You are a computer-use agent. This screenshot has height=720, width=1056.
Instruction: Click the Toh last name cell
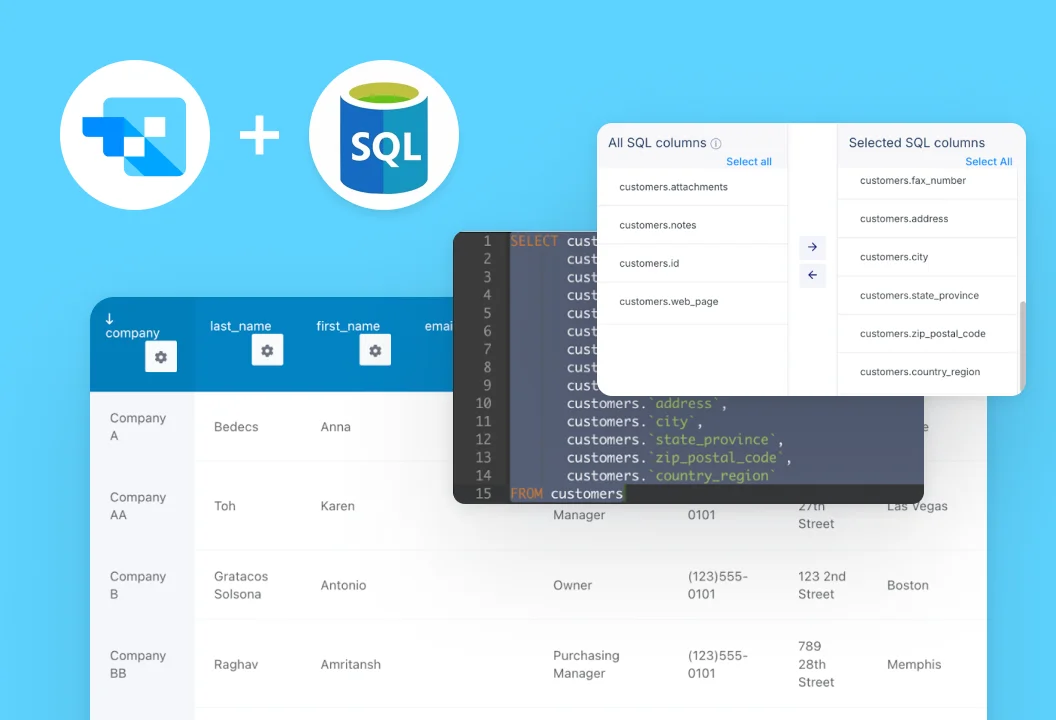[x=225, y=506]
